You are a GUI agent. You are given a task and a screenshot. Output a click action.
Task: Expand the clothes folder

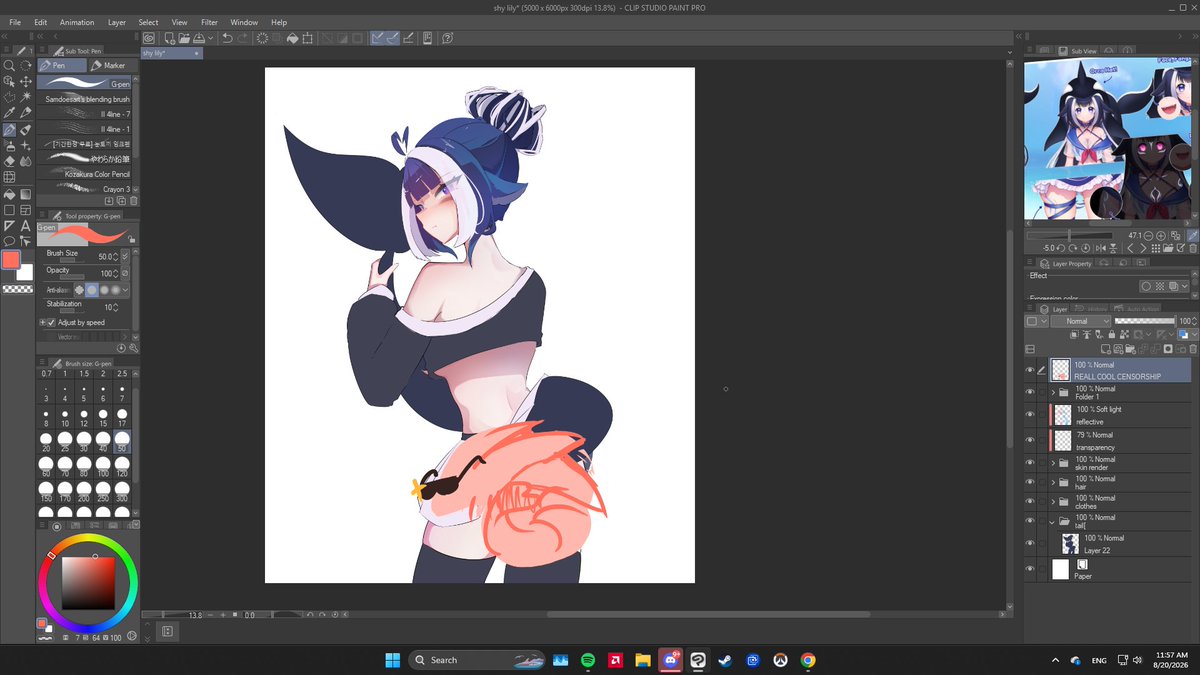(x=1052, y=501)
